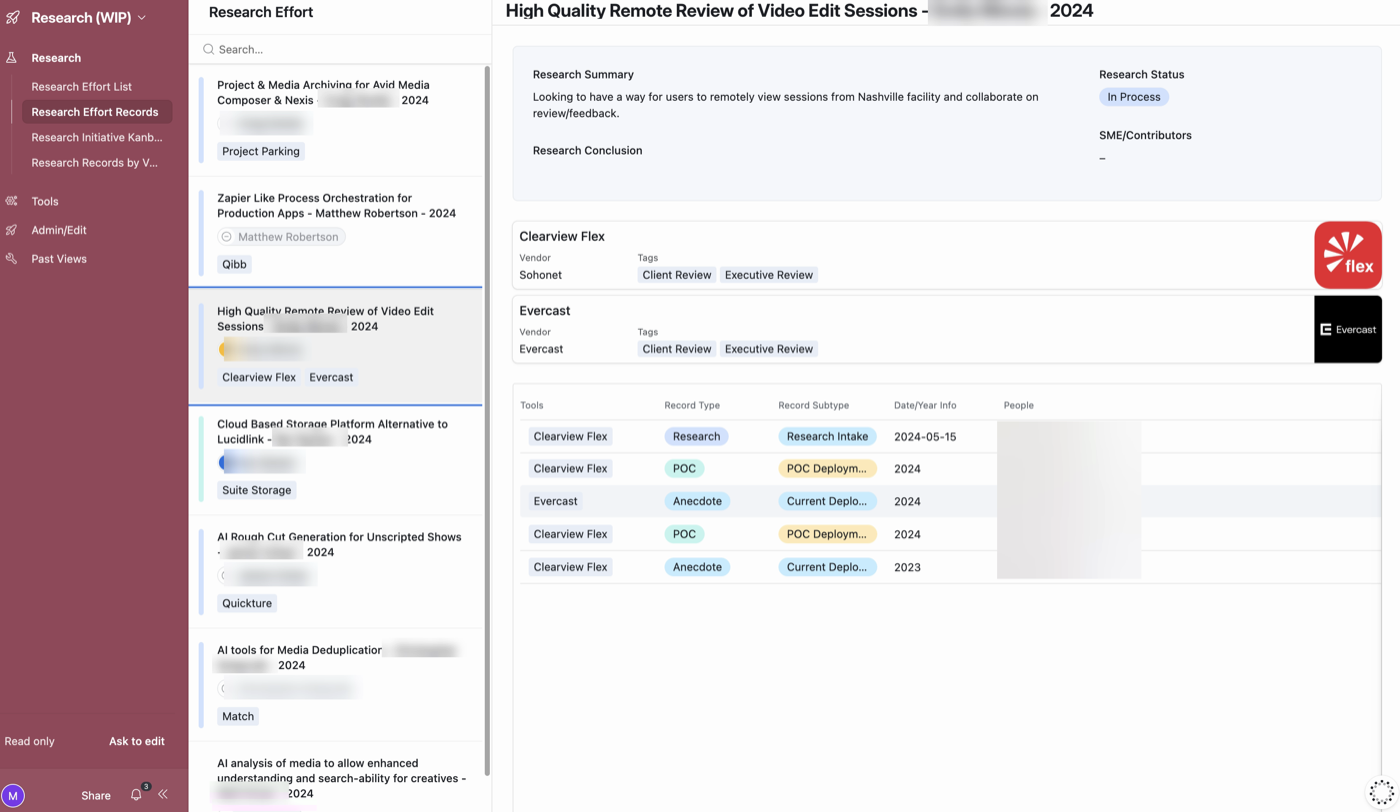Click the Project Parking tag
The image size is (1400, 812).
click(x=261, y=151)
